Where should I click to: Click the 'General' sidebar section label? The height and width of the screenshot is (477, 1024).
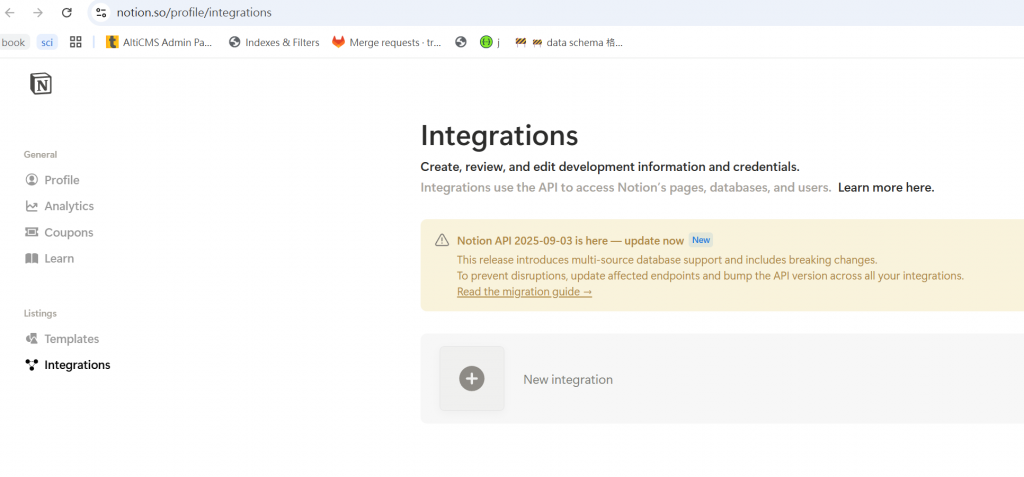(x=40, y=155)
